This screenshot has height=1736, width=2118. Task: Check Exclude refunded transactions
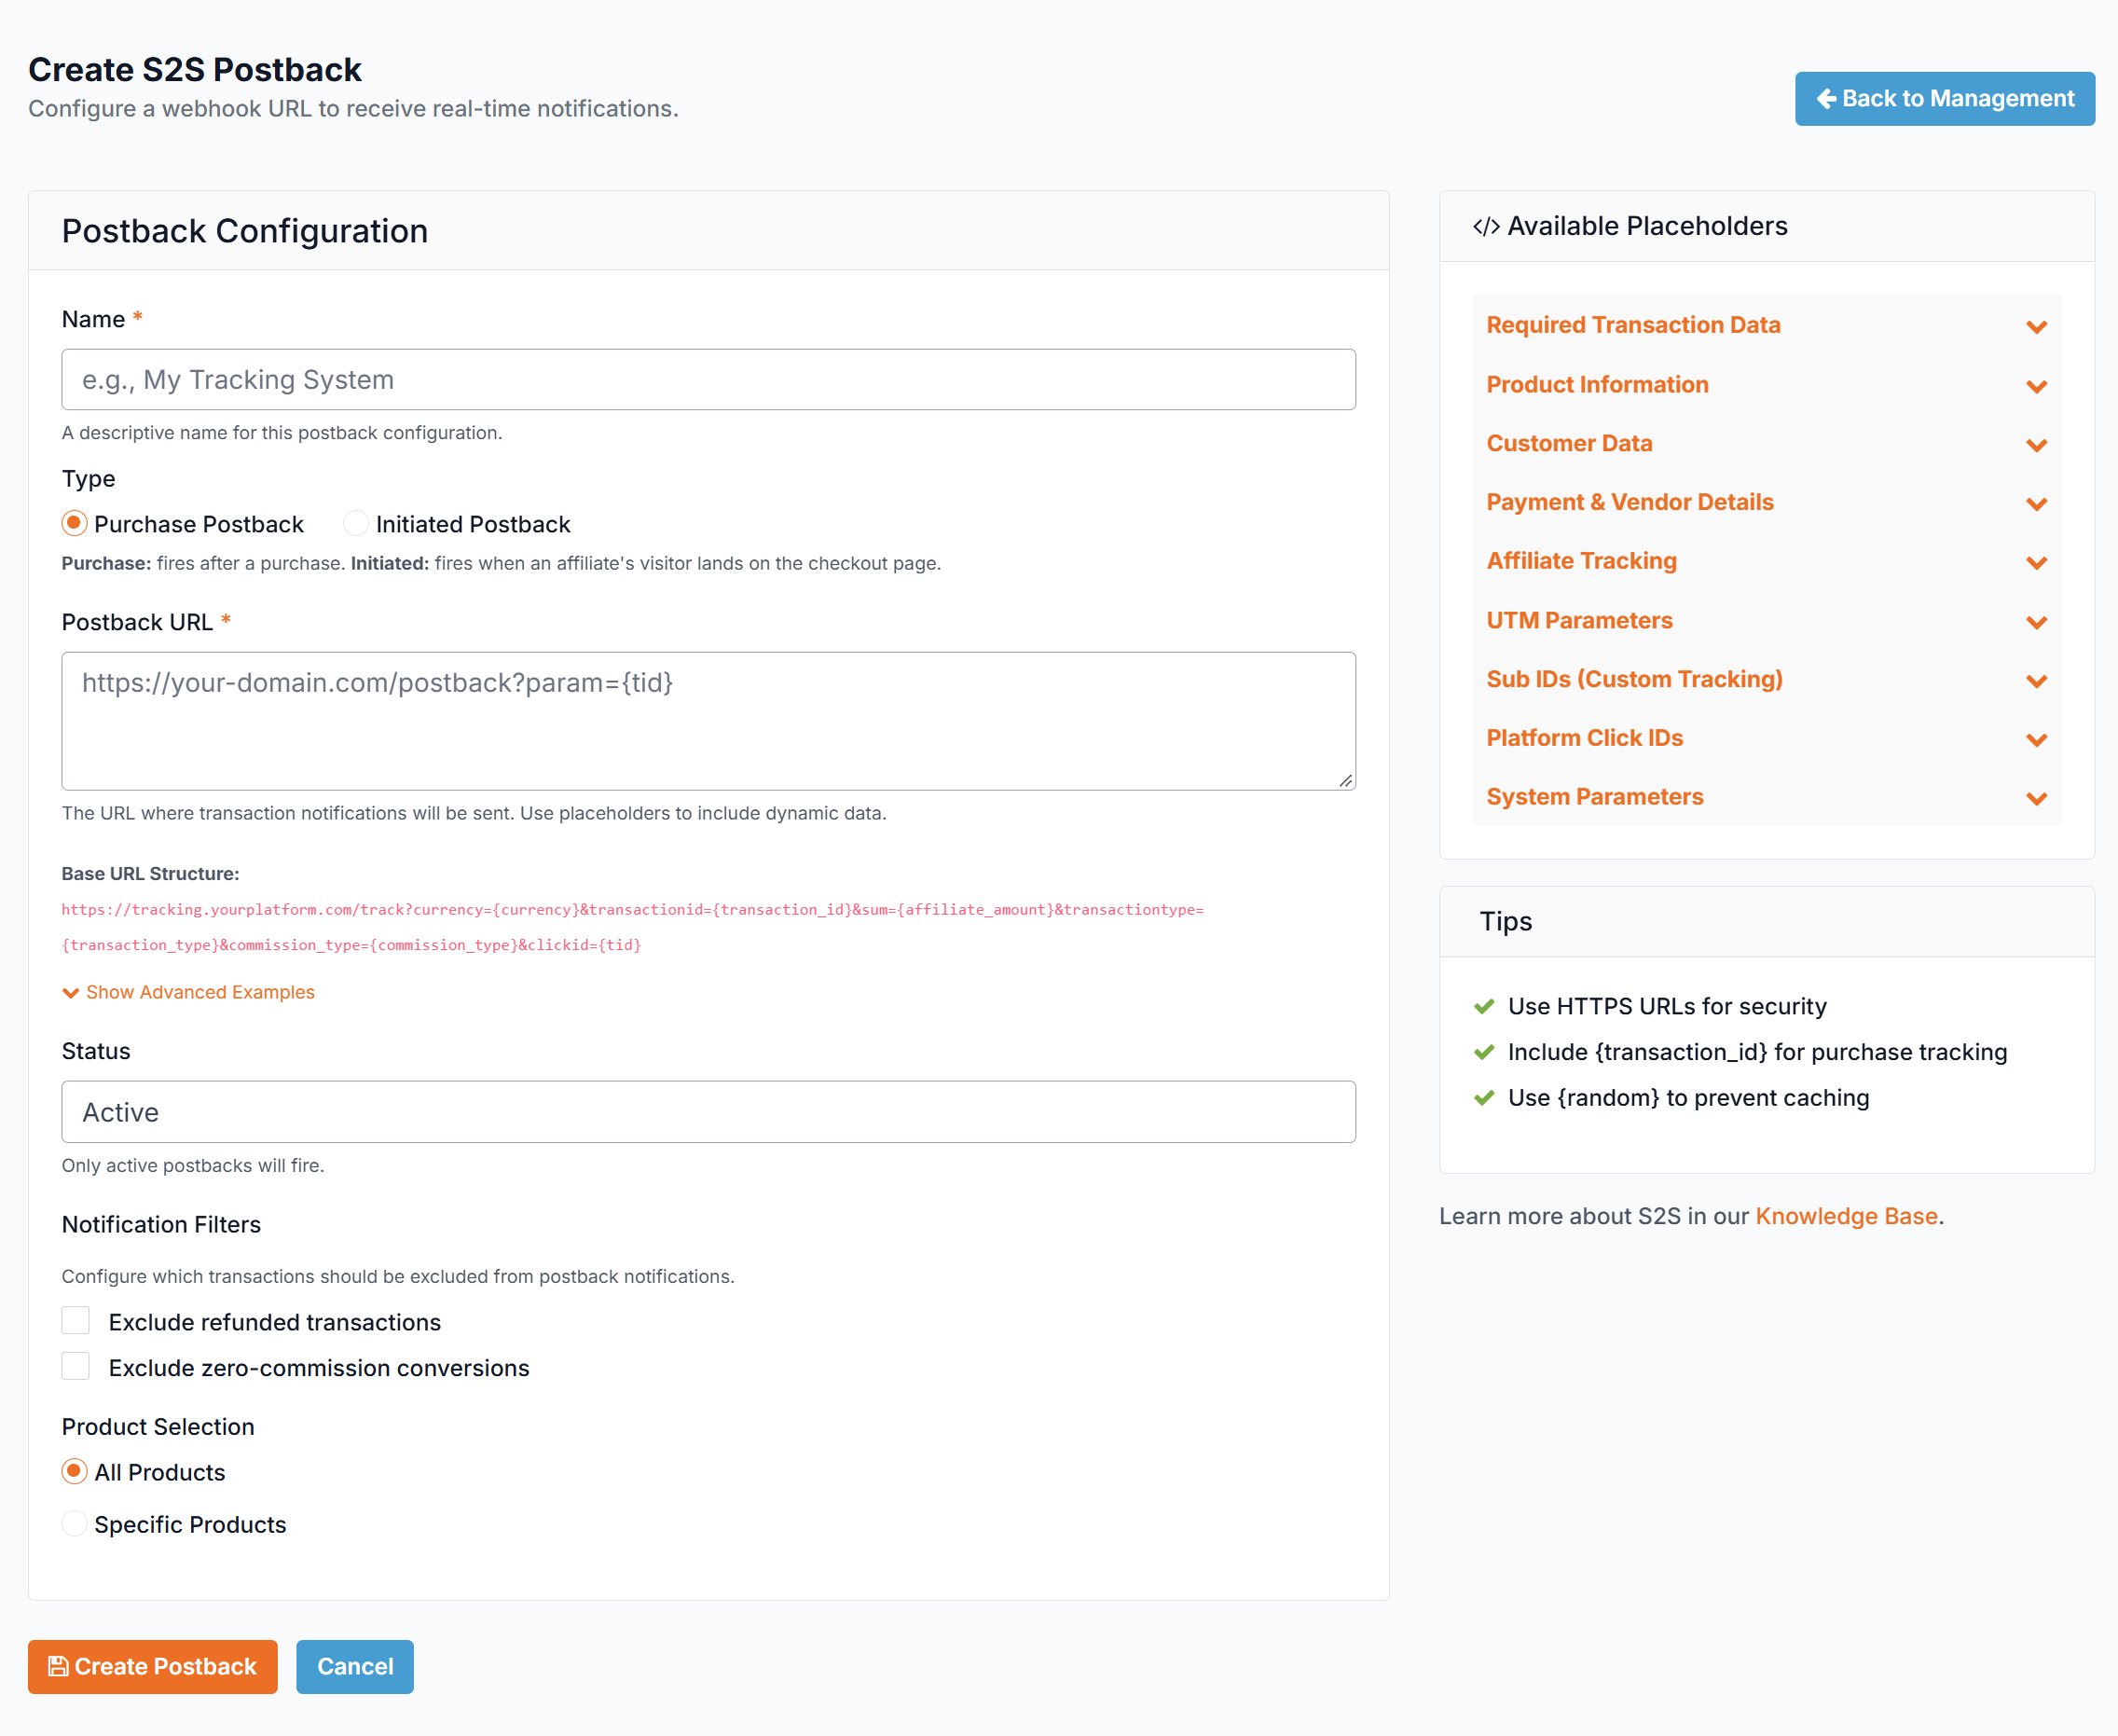click(76, 1320)
